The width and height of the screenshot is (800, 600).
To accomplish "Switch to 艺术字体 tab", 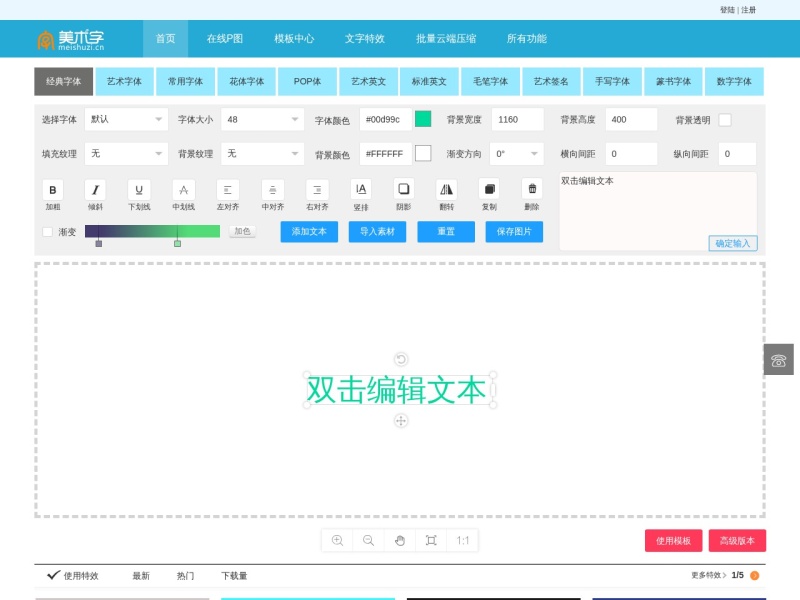I will (124, 82).
